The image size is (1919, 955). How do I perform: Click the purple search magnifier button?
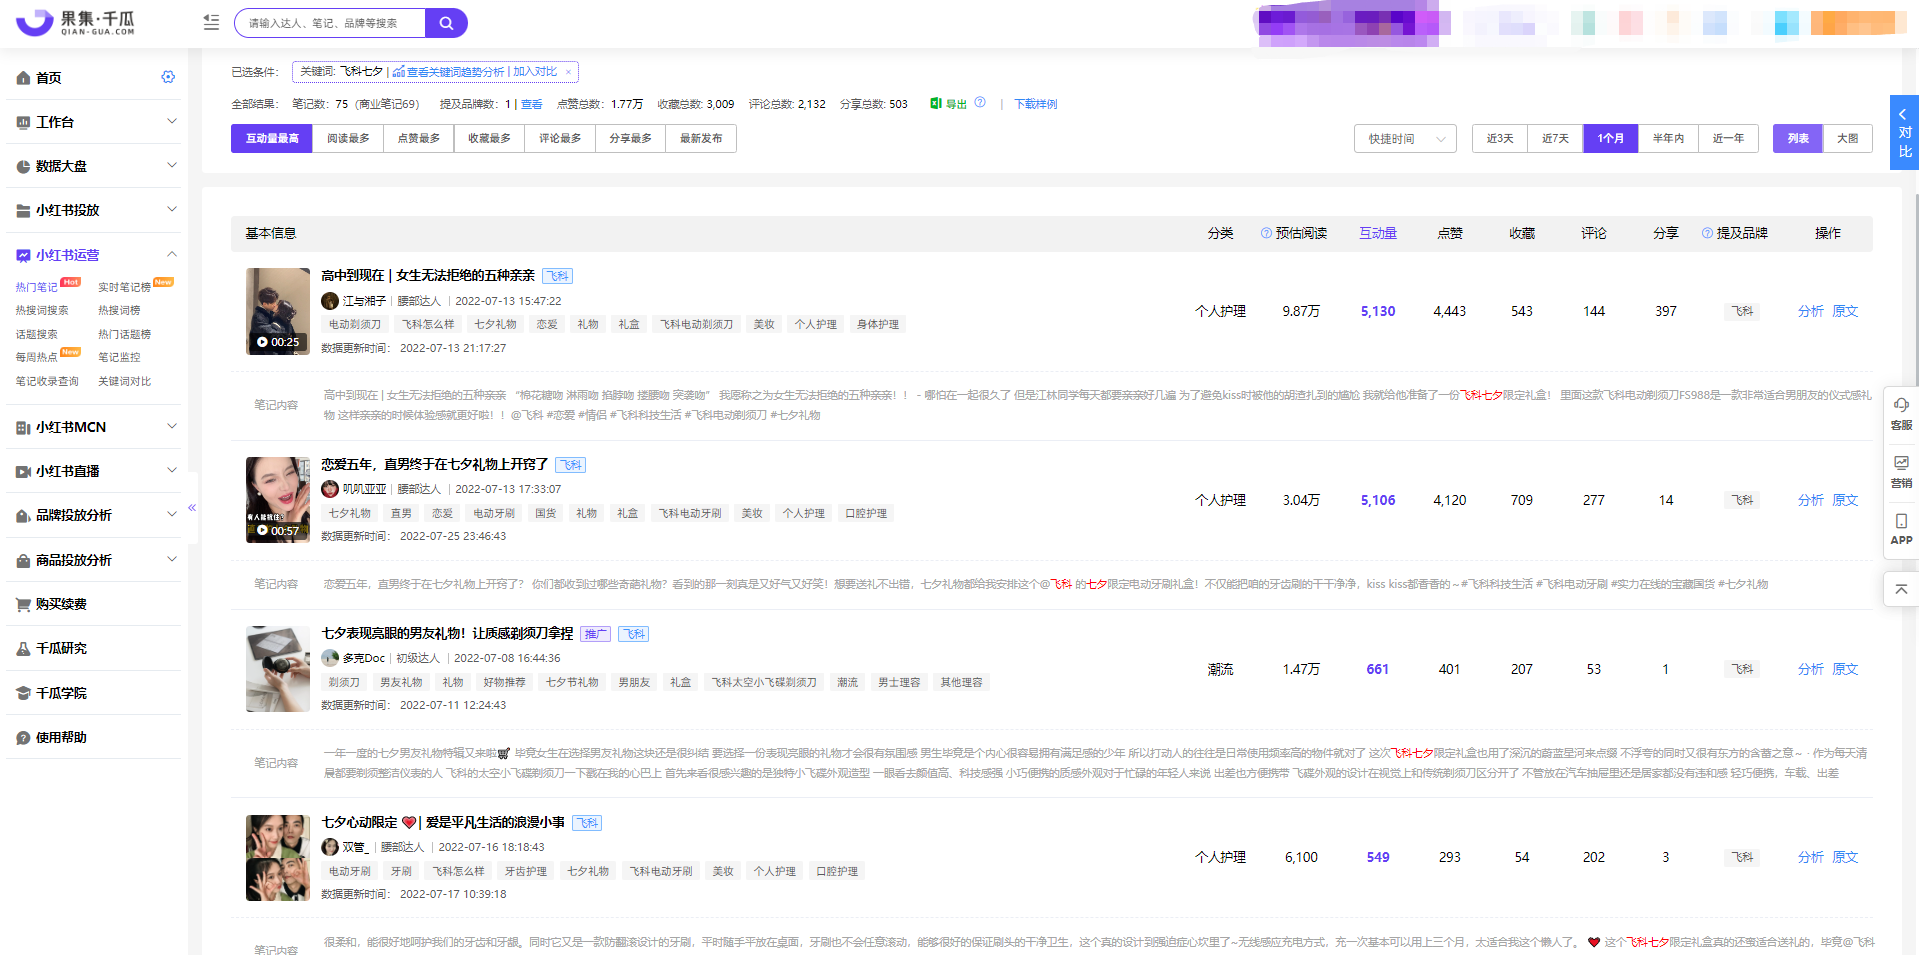point(446,23)
